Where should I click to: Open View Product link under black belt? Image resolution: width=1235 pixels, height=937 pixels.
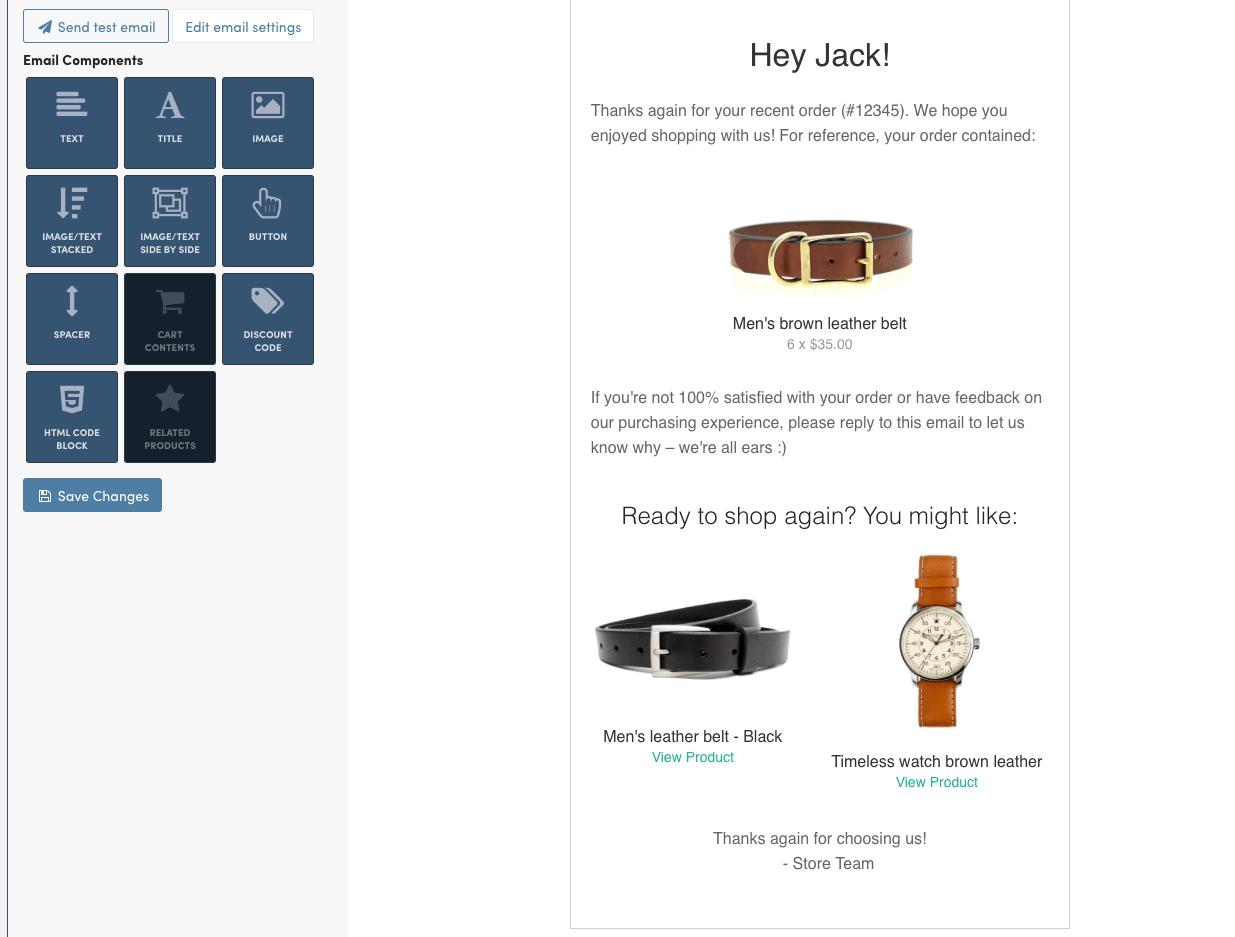point(693,758)
